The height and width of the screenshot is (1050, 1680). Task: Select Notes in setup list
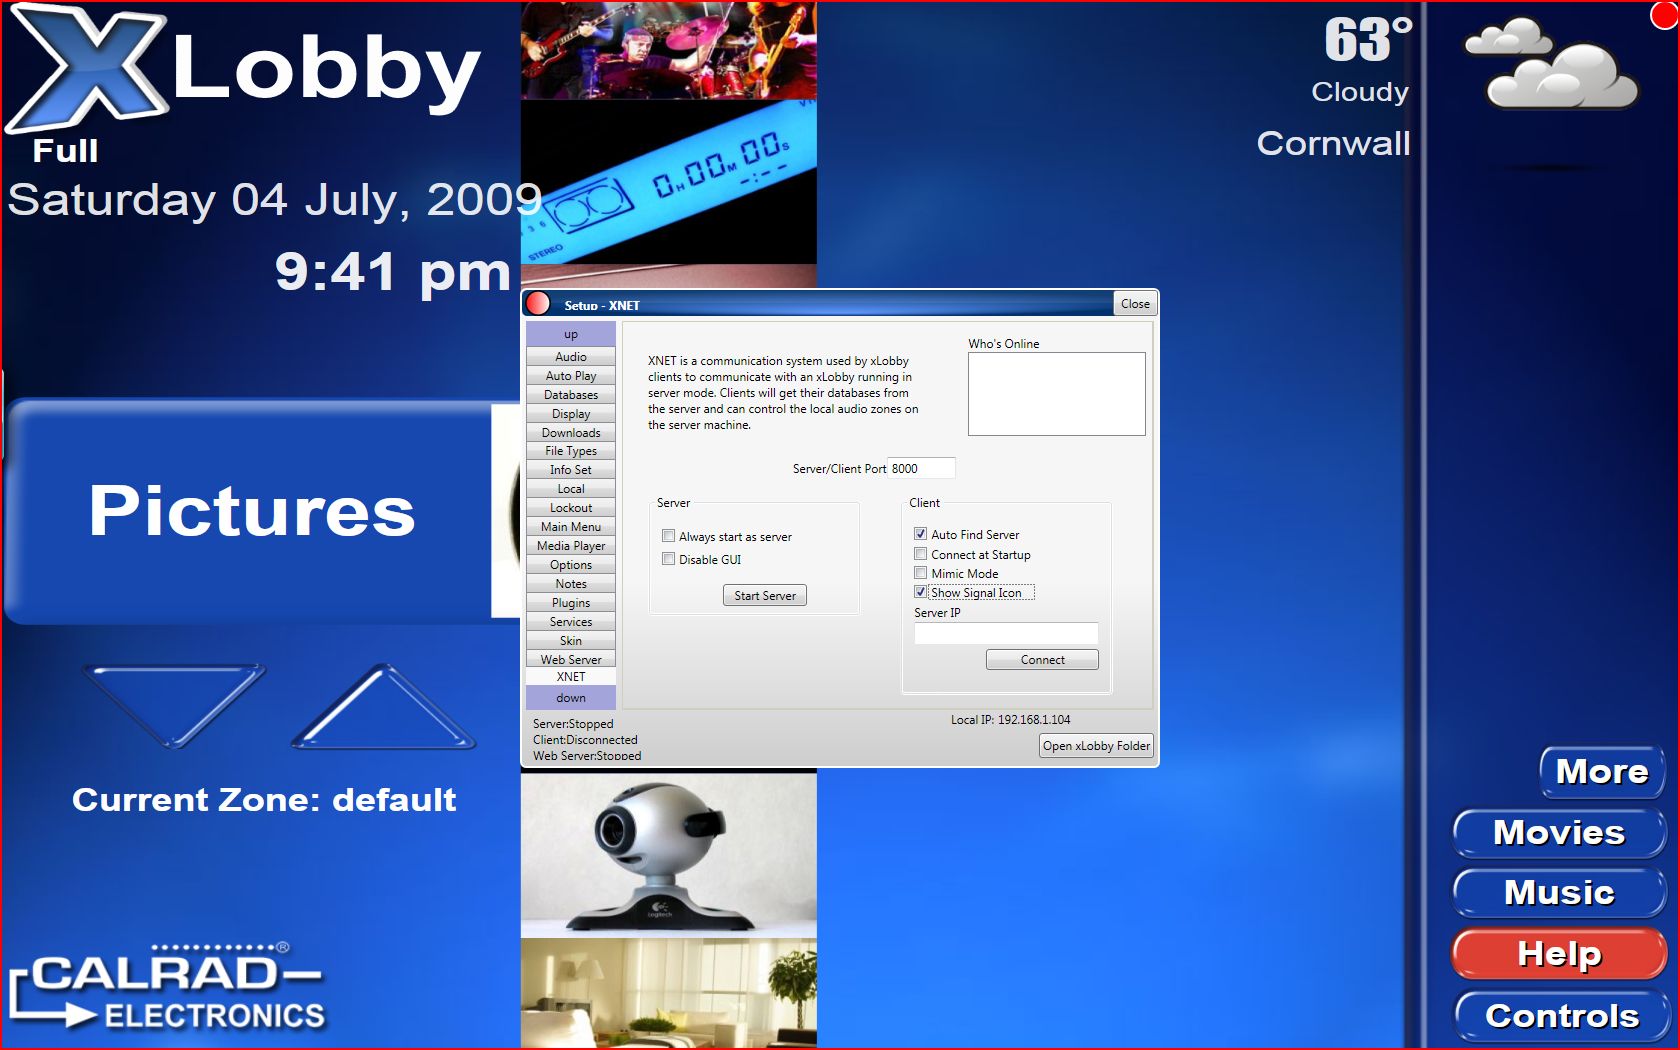click(x=571, y=584)
